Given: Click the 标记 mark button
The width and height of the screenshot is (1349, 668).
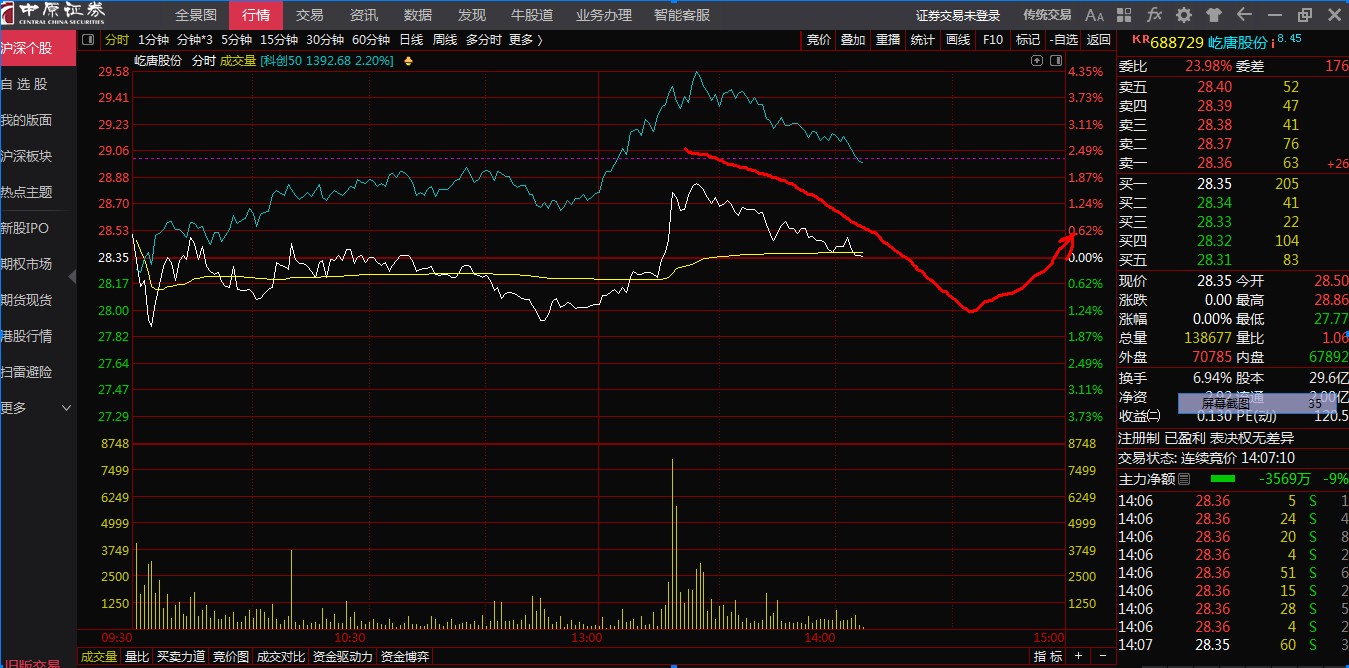Looking at the screenshot, I should 1028,40.
